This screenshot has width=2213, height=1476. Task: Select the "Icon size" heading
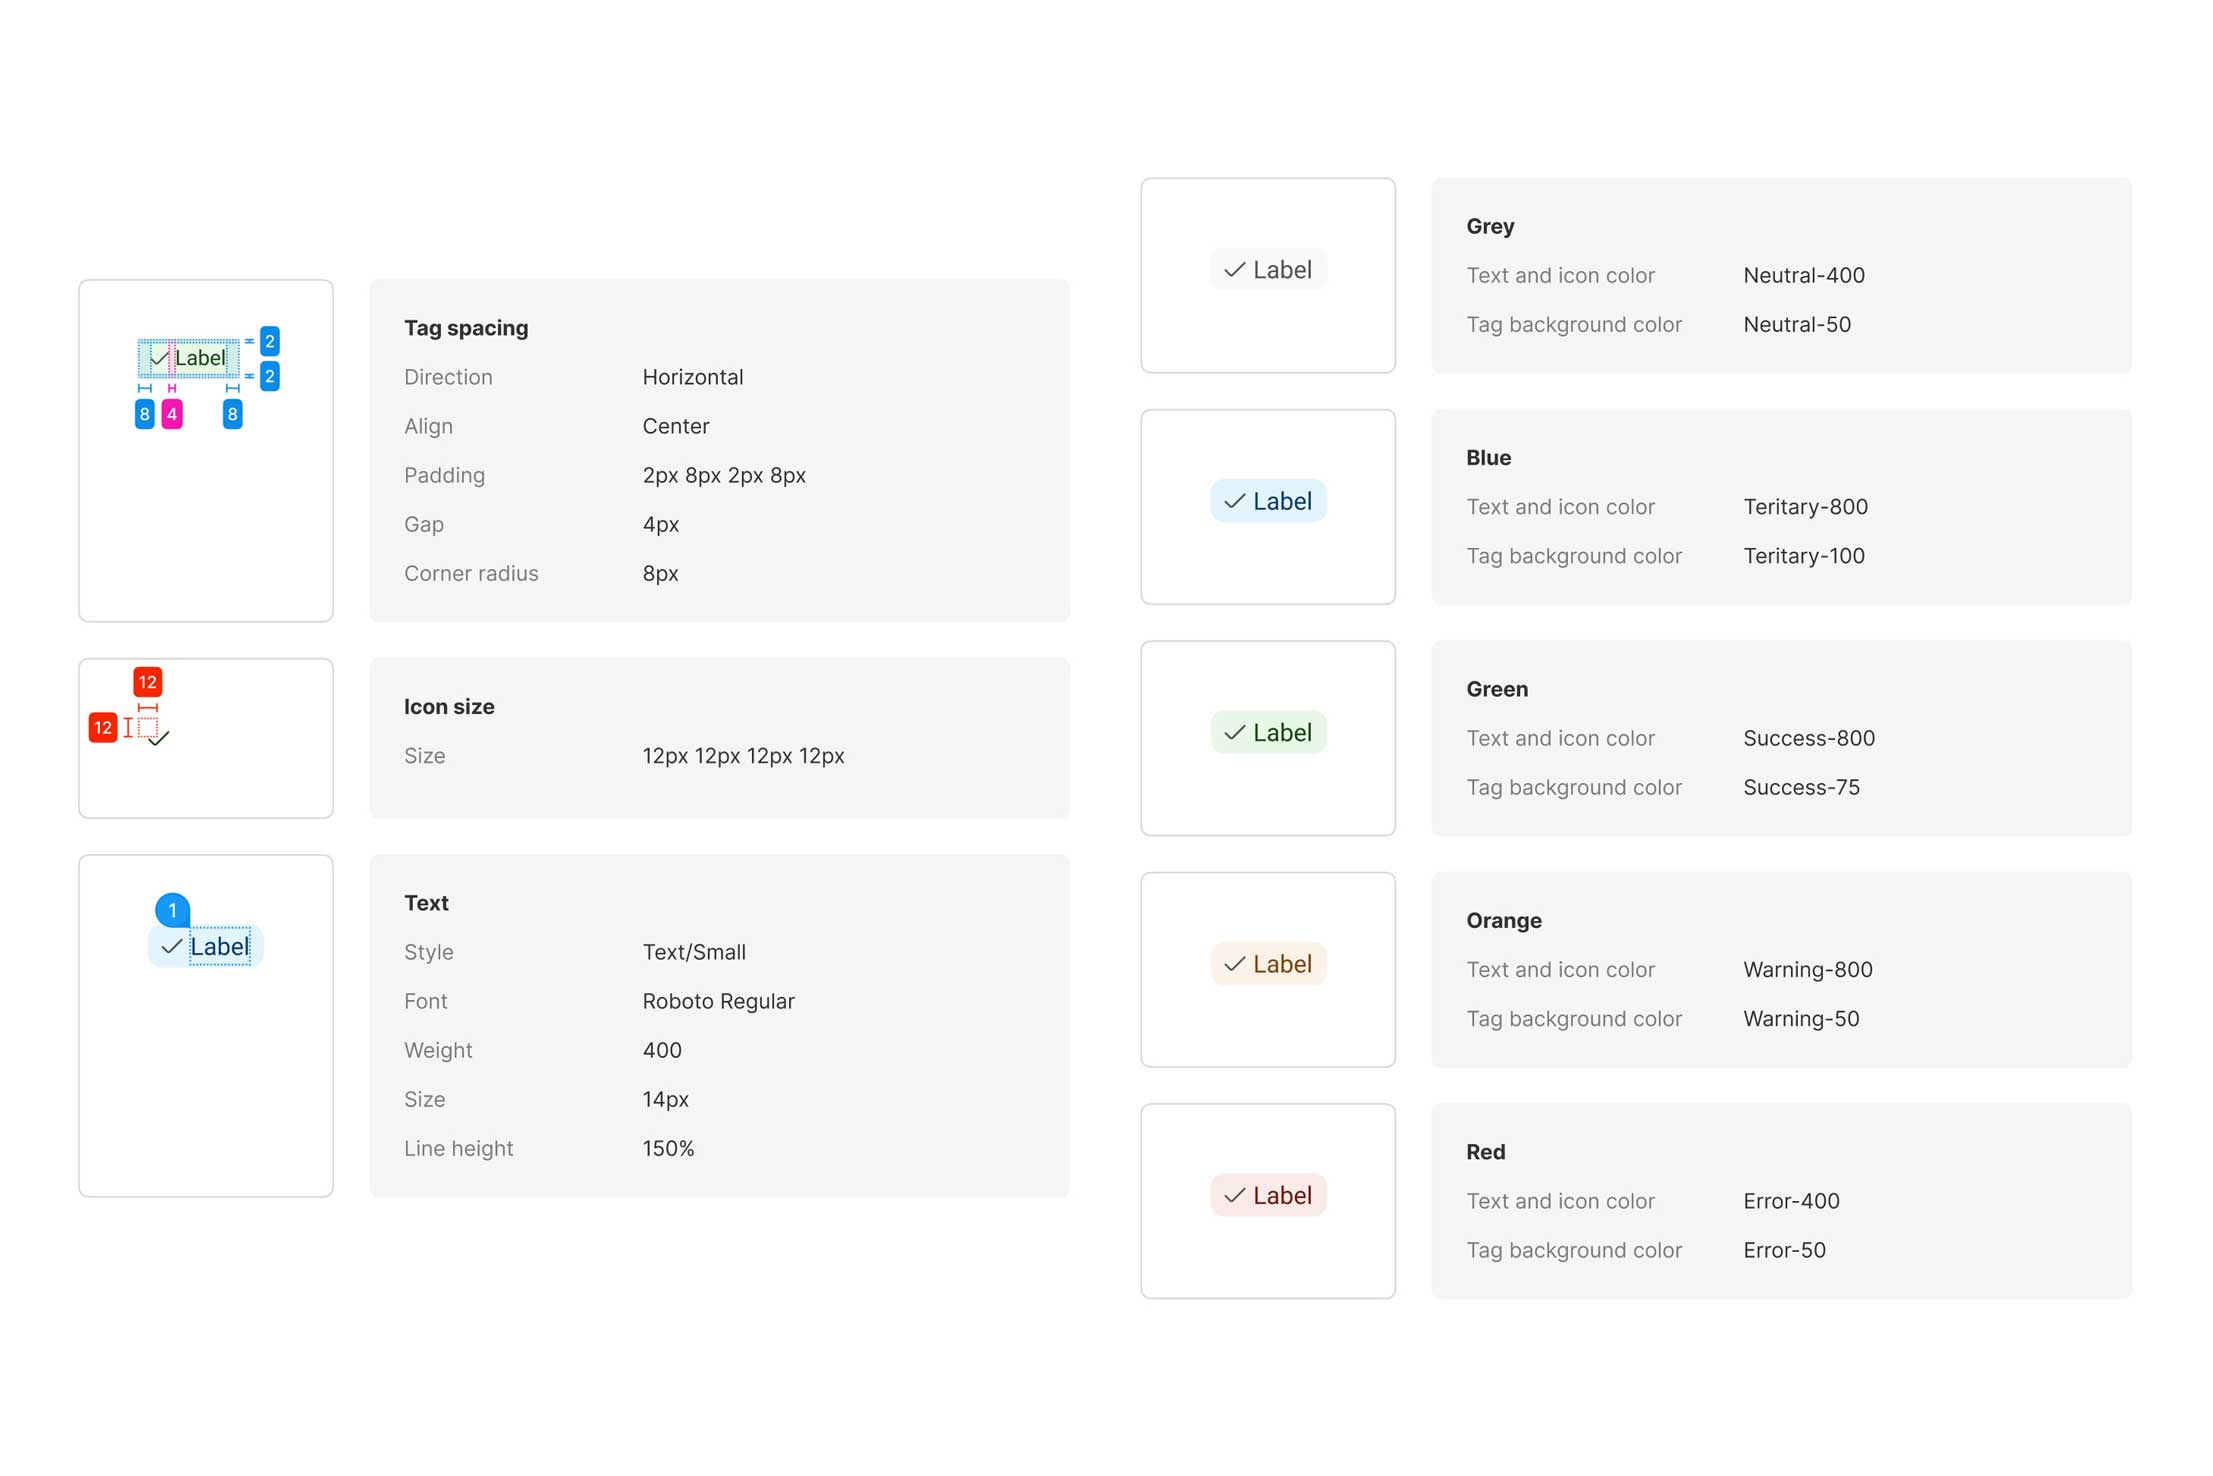pos(449,707)
